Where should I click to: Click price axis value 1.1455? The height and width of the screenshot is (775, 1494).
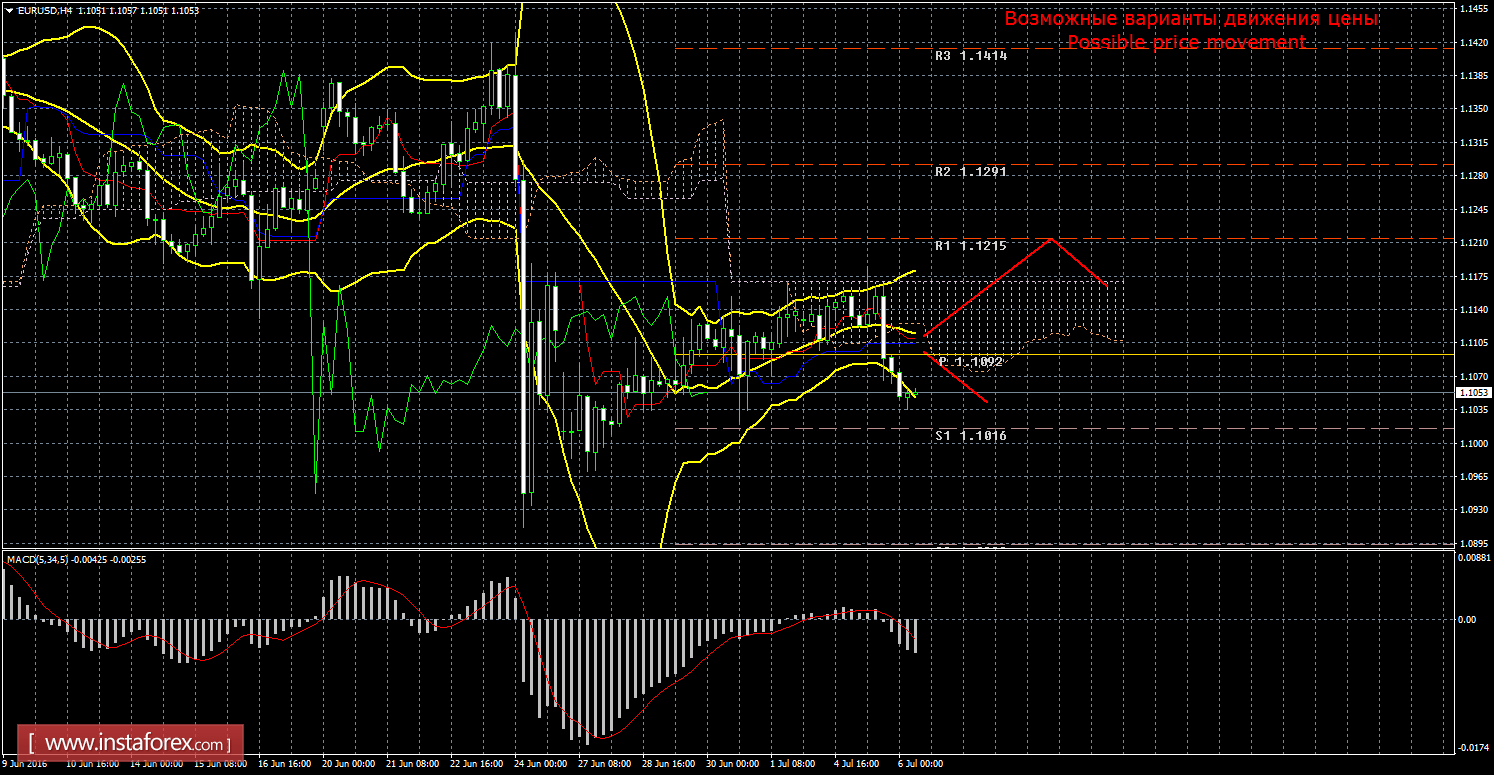tap(1474, 8)
